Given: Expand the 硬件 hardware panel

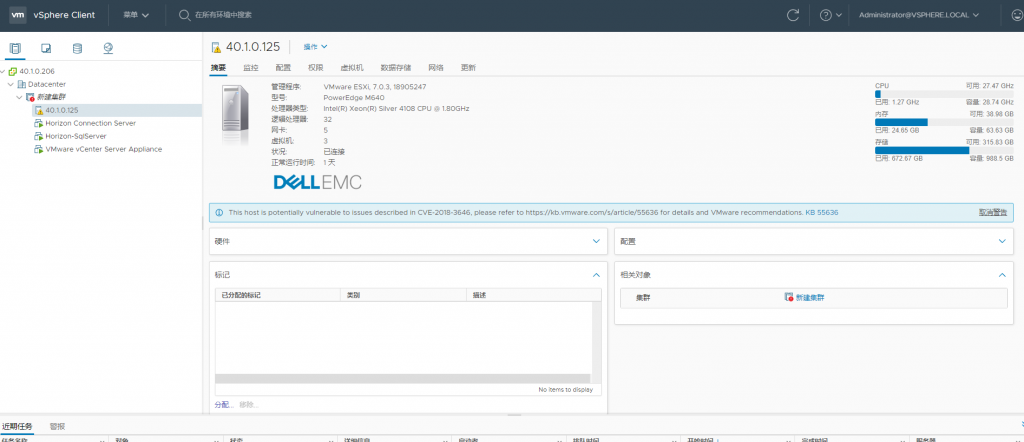Looking at the screenshot, I should 596,242.
